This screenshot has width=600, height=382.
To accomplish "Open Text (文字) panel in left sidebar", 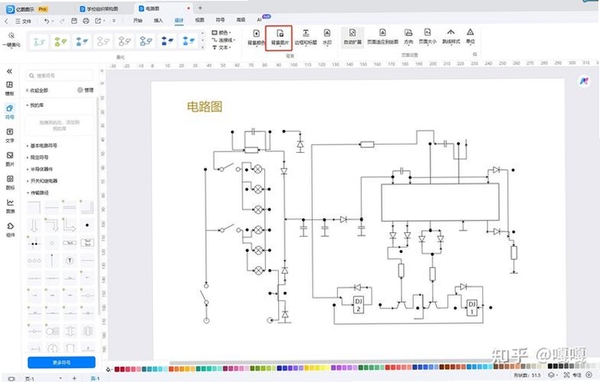I will click(x=10, y=135).
